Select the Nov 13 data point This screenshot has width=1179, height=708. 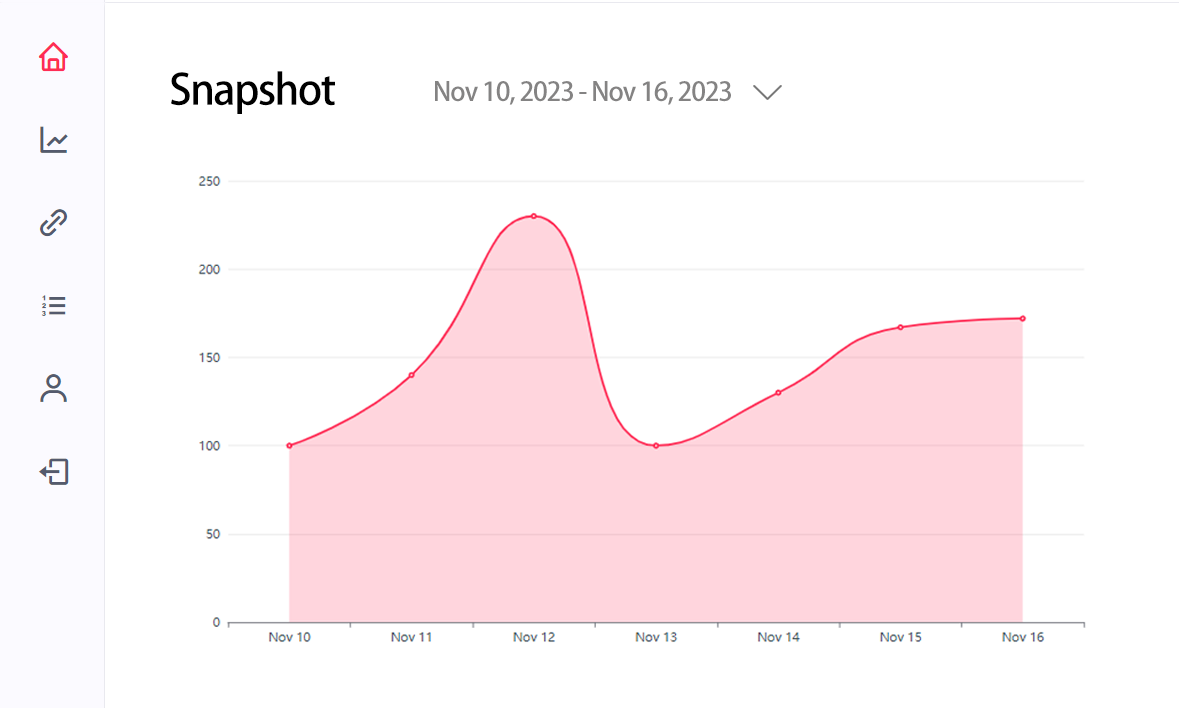656,445
